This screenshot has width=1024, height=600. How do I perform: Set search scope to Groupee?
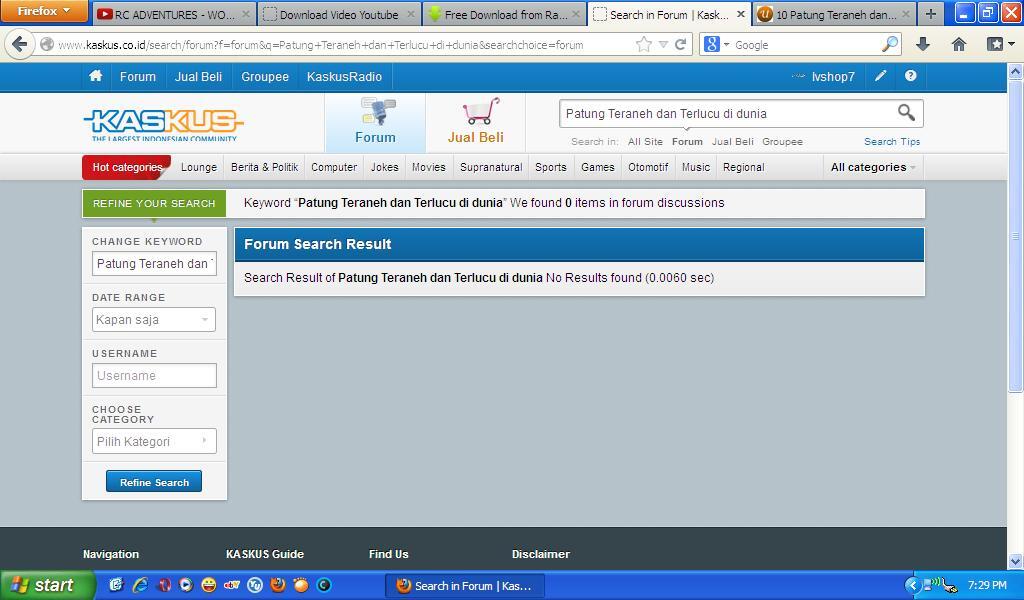782,142
